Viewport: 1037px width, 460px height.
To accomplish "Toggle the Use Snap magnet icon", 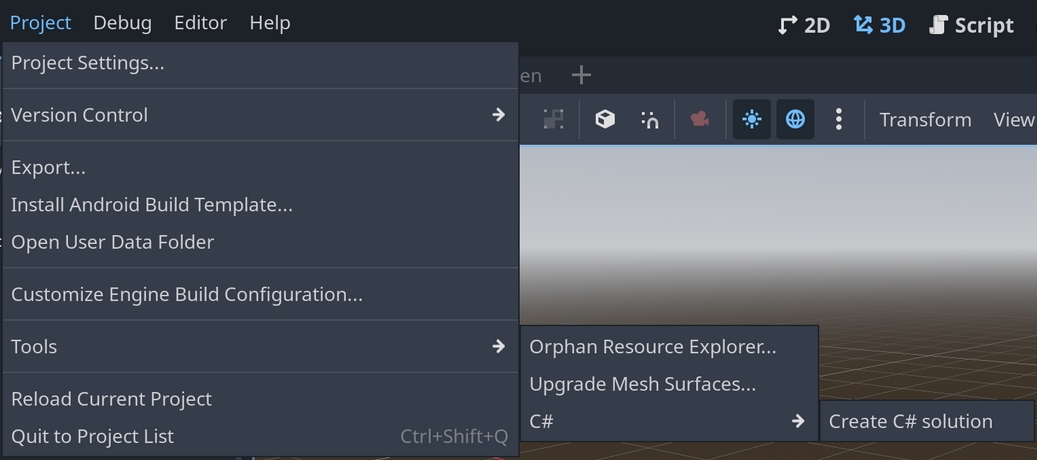I will (649, 120).
